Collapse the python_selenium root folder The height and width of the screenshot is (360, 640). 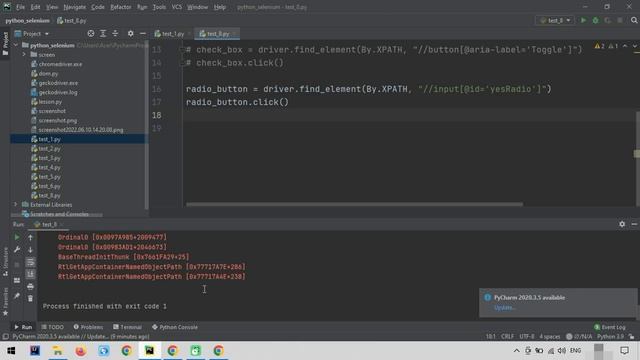(x=16, y=45)
